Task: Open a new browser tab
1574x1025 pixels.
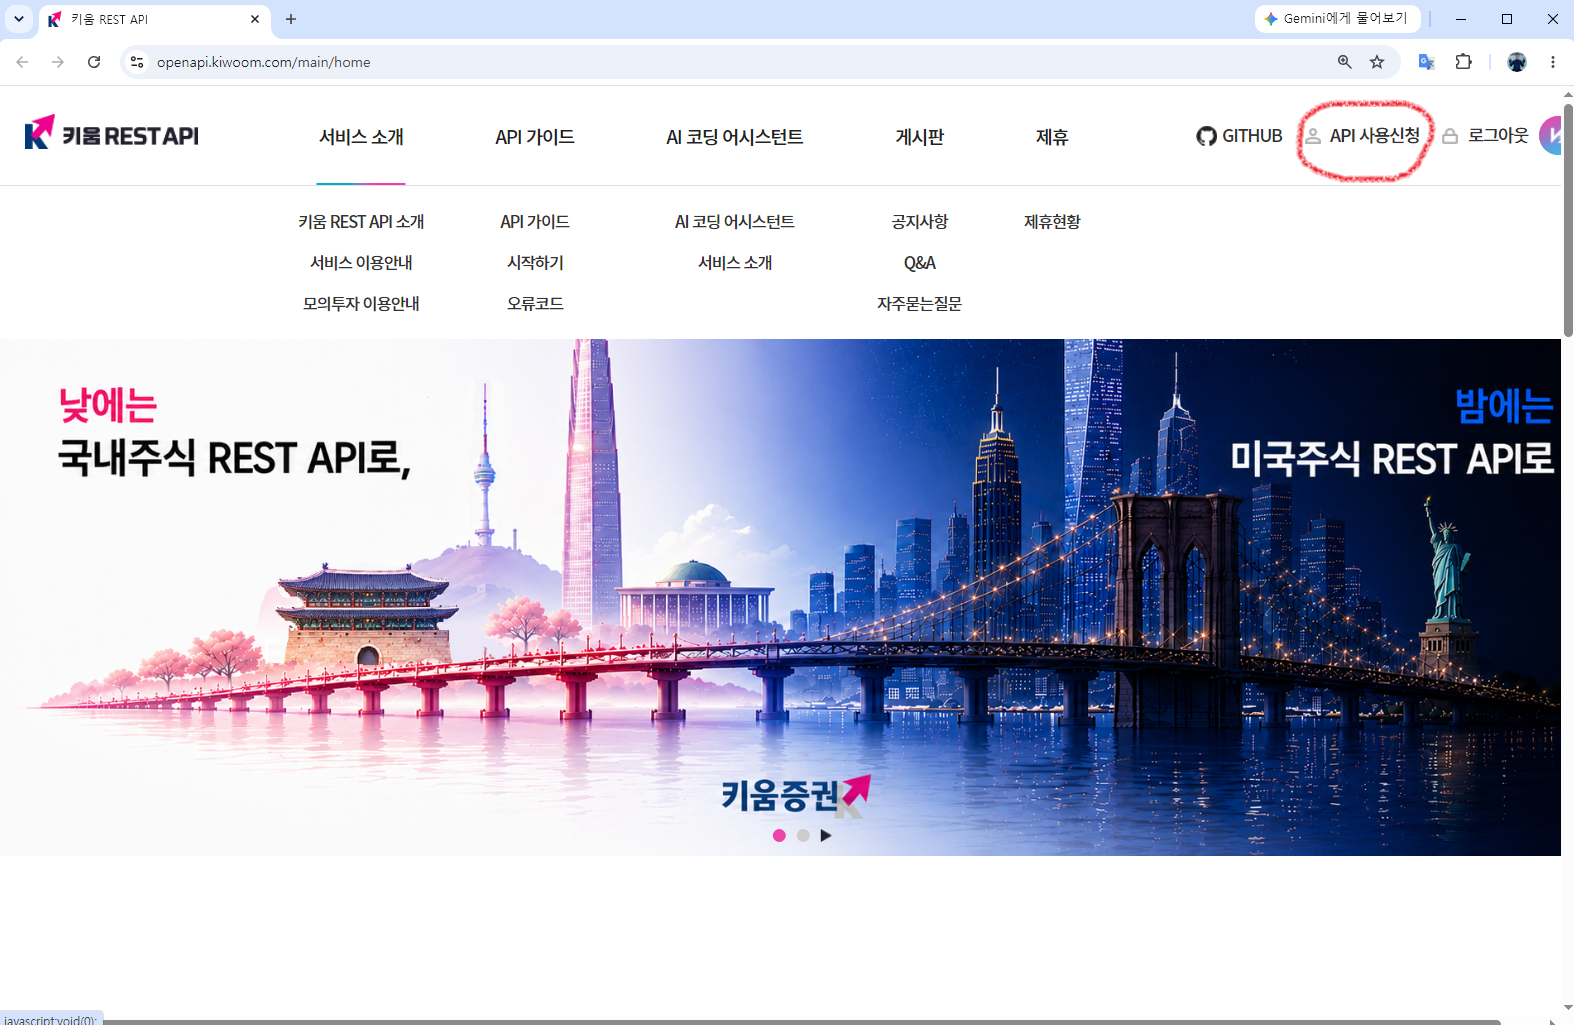Action: (x=291, y=19)
